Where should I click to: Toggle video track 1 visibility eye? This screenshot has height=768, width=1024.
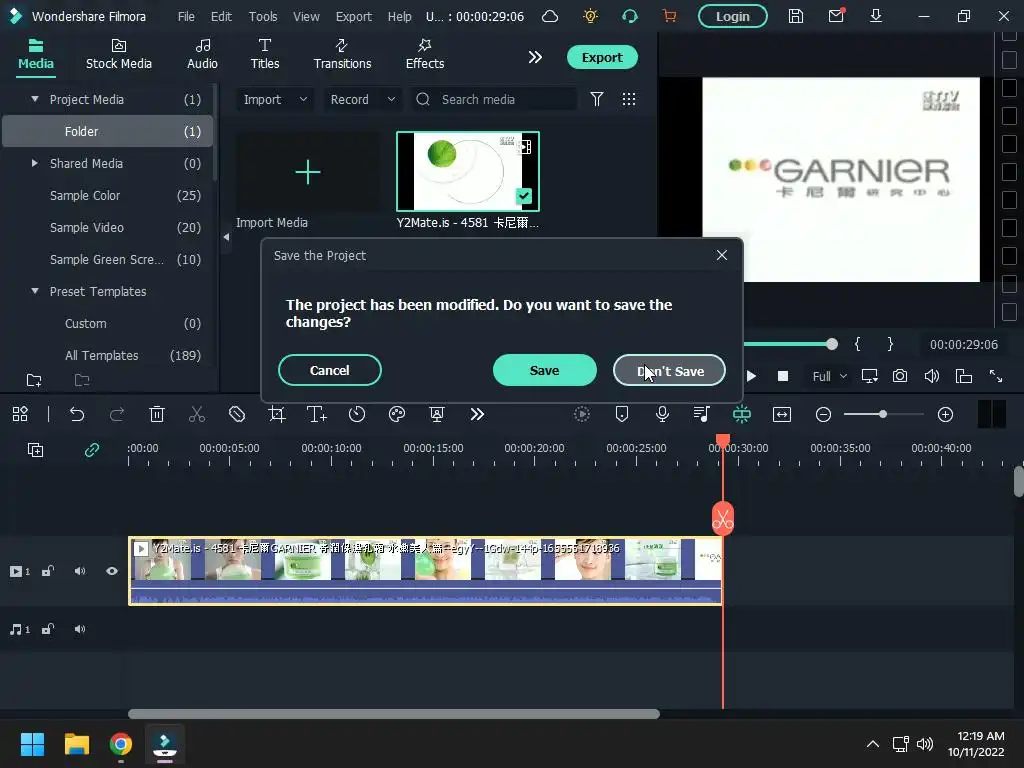click(x=112, y=571)
